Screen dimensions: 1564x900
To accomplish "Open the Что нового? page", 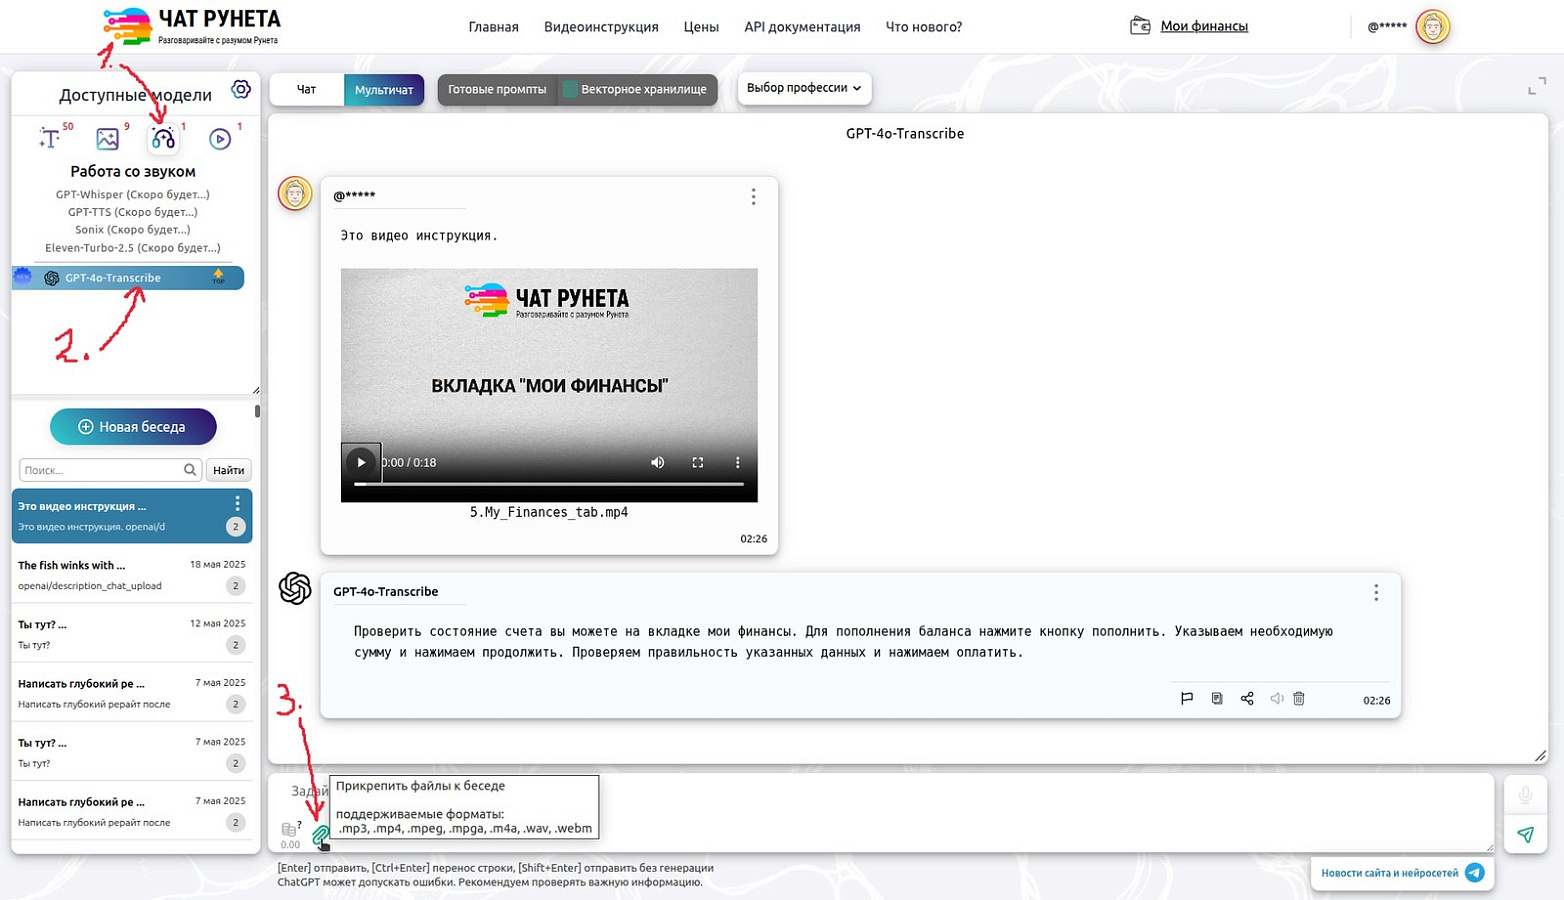I will 924,27.
